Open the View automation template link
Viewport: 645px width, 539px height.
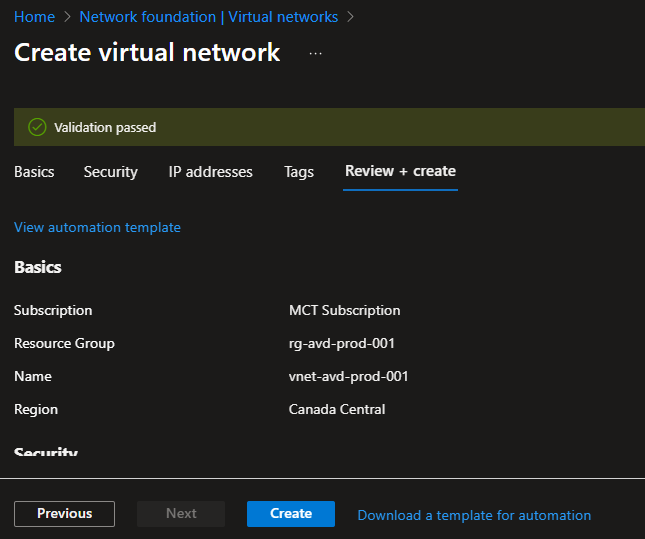coord(97,227)
